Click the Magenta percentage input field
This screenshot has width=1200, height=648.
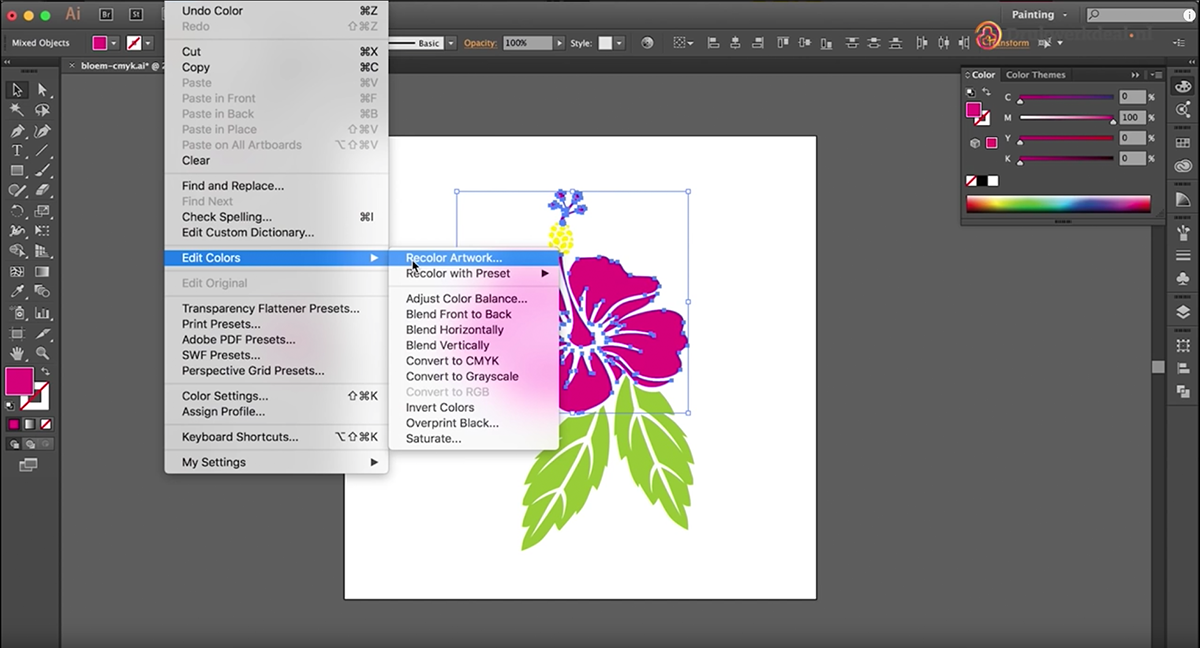point(1132,118)
